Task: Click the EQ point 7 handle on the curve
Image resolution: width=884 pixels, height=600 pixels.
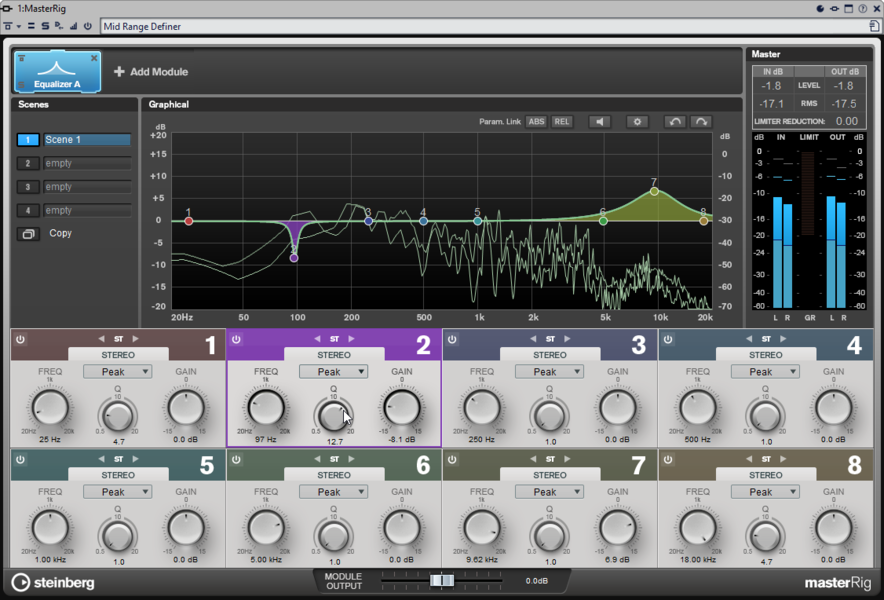Action: (654, 191)
